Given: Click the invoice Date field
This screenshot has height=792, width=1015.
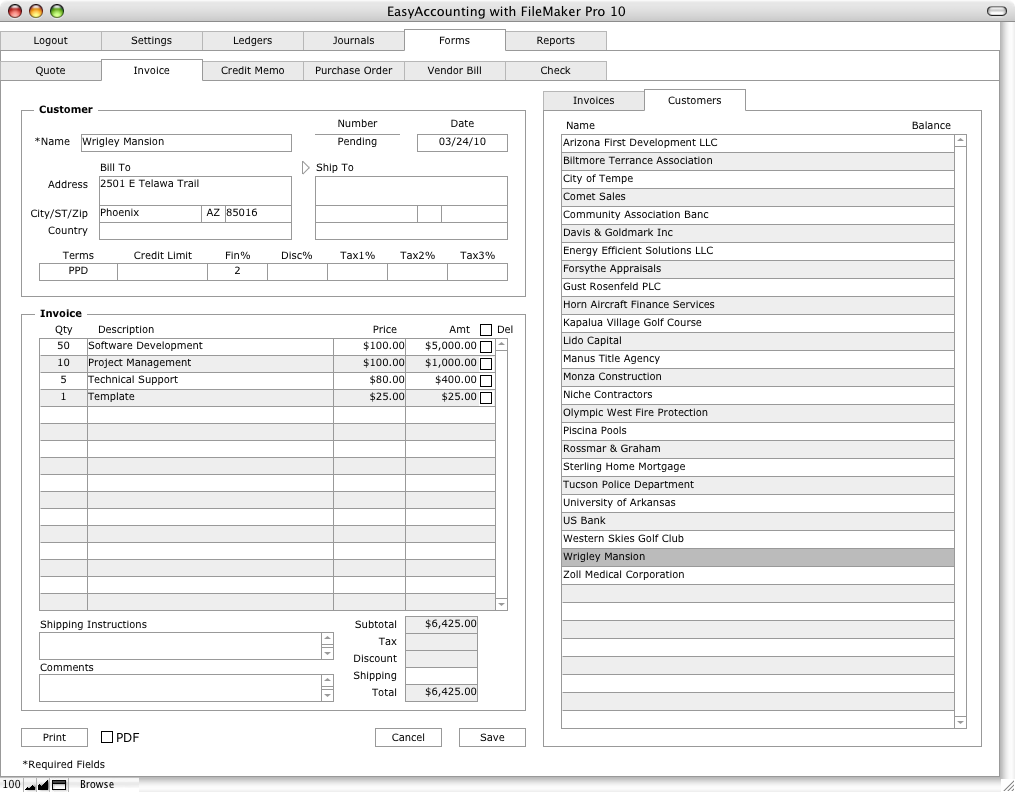Looking at the screenshot, I should tap(462, 142).
